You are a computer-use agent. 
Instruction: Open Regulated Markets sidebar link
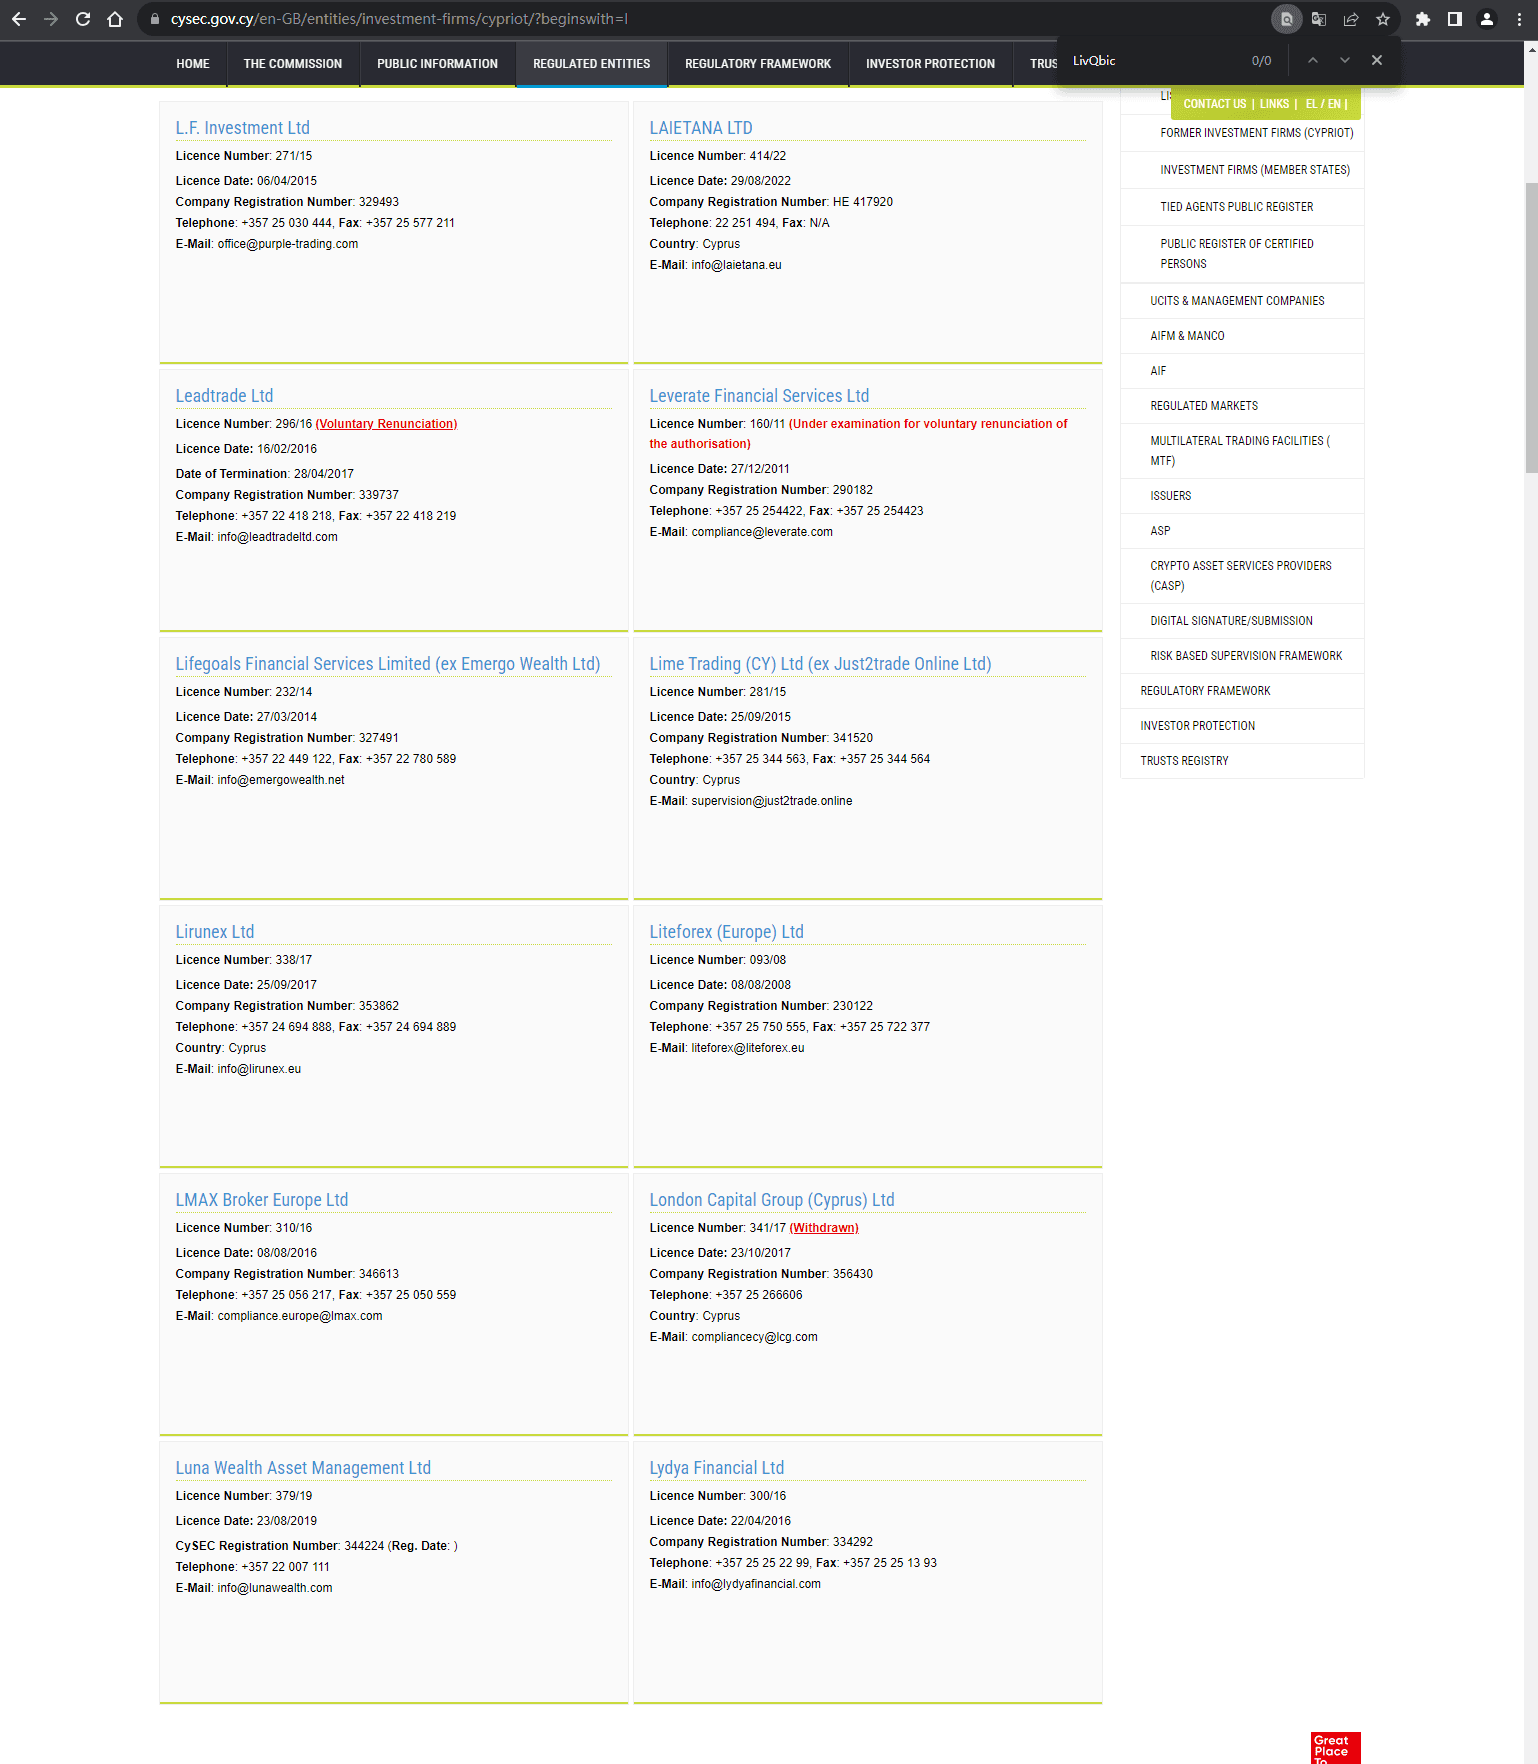click(1204, 406)
